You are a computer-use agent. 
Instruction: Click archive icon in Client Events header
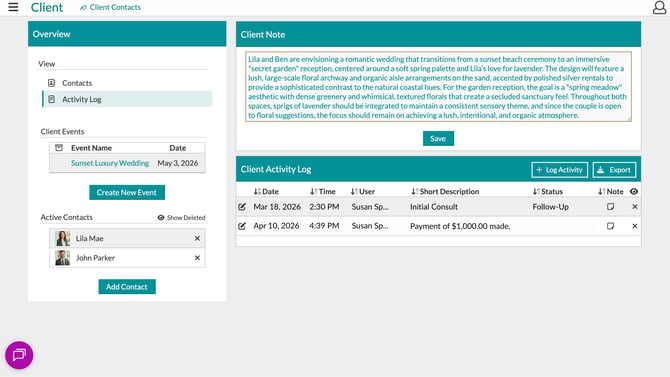(x=59, y=147)
